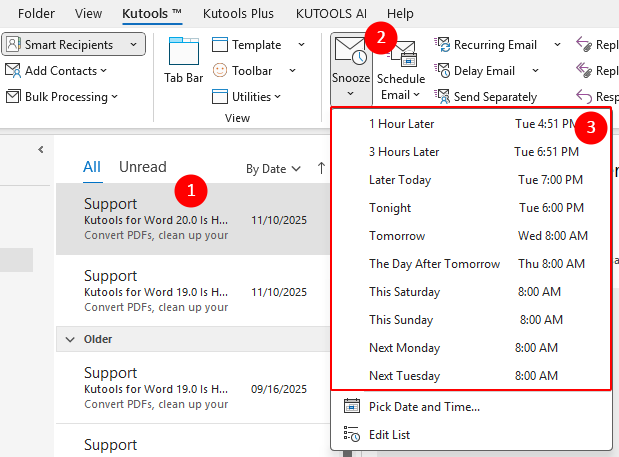Viewport: 619px width, 457px height.
Task: Snooze until This Sunday
Action: coord(471,320)
